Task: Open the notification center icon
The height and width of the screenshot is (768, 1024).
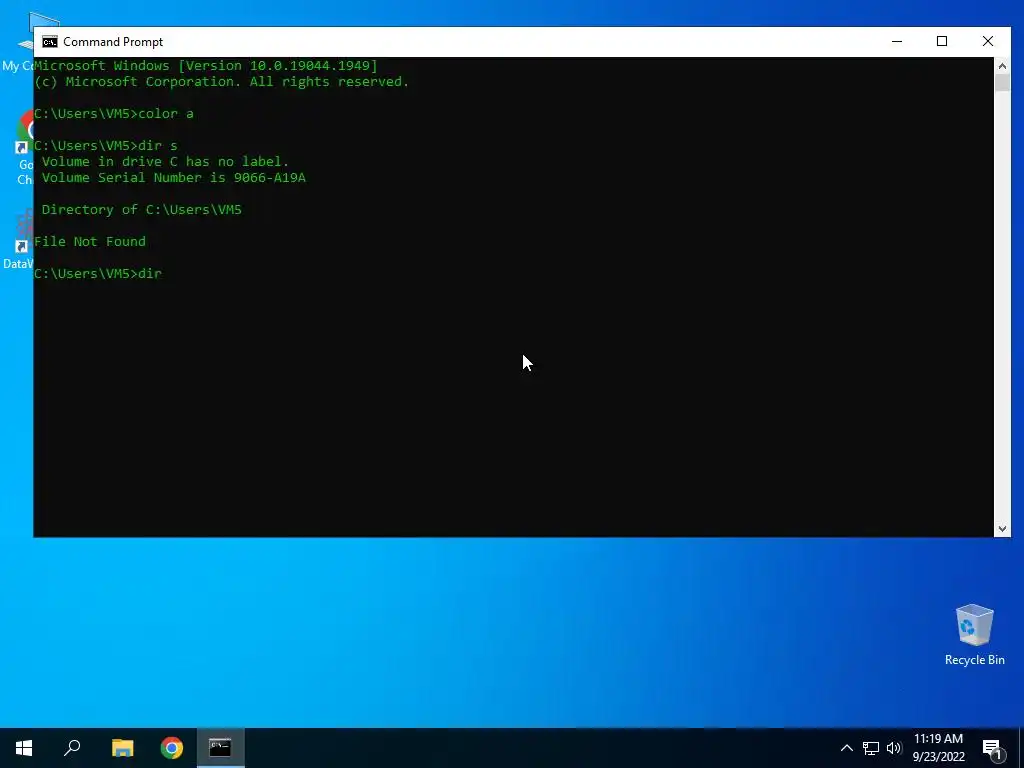Action: (x=993, y=748)
